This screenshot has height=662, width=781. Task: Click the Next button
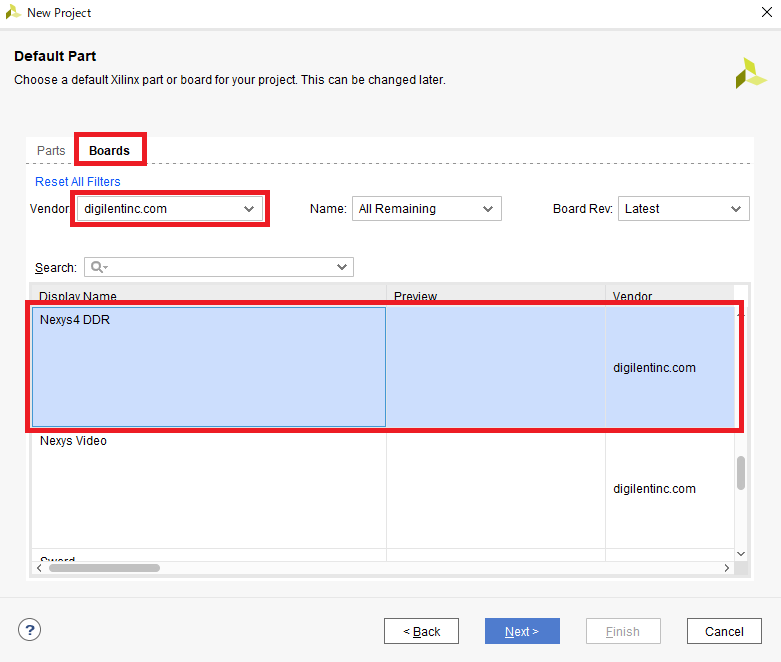coord(522,631)
